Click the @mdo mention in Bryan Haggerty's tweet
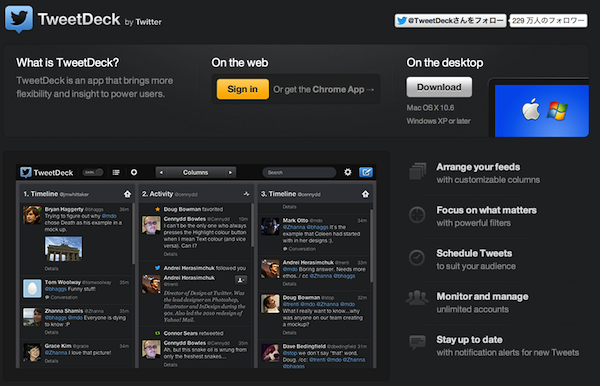The height and width of the screenshot is (386, 600). point(109,216)
